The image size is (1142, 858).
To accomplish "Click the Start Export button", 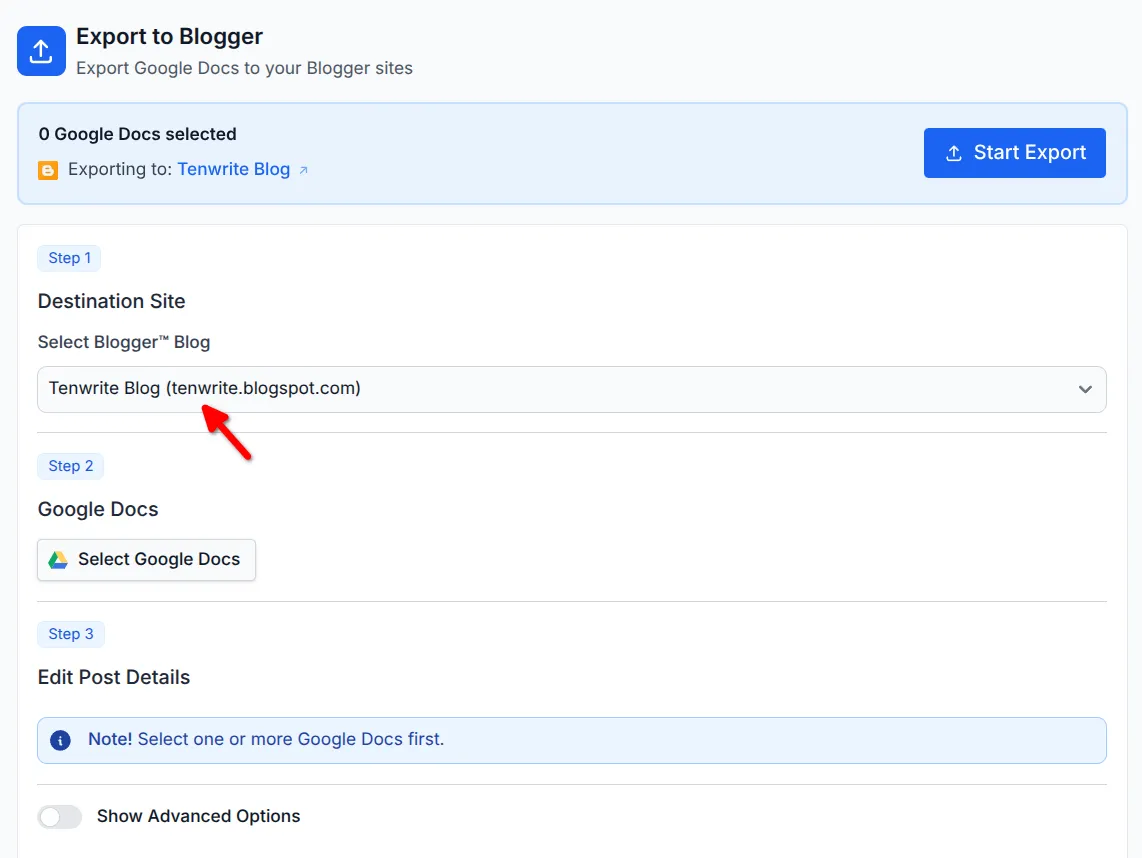I will (1014, 152).
